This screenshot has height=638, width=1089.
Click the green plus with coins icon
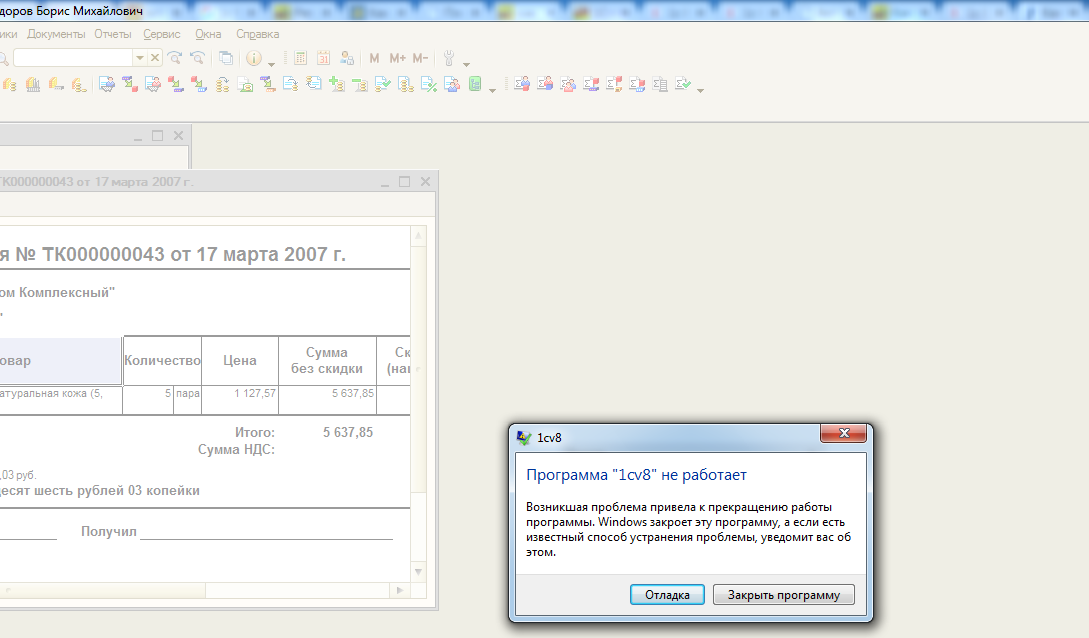(x=337, y=85)
